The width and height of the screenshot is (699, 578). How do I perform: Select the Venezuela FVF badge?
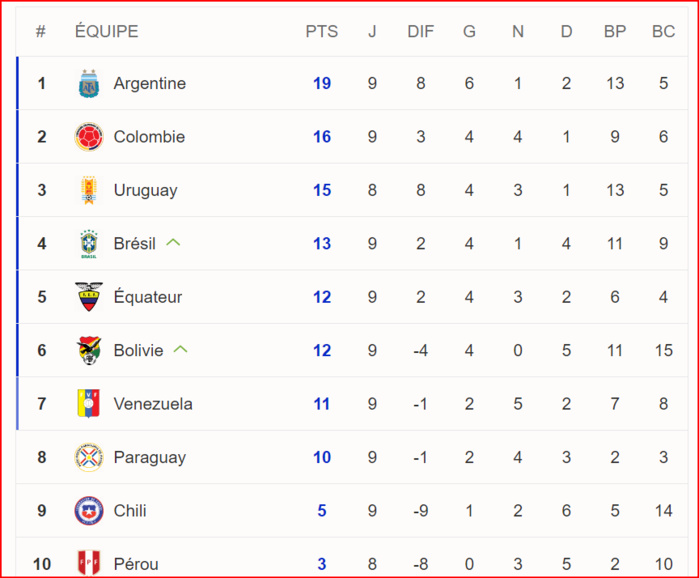point(89,404)
